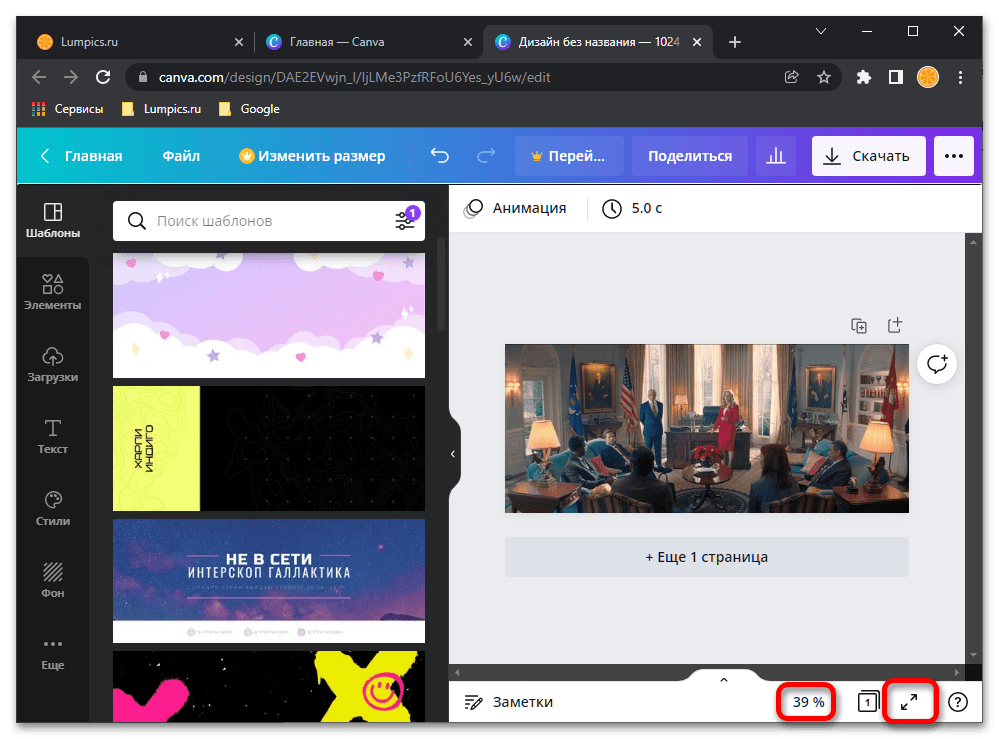The image size is (999, 739).
Task: Click the Поделиться (Share) button
Action: [690, 156]
